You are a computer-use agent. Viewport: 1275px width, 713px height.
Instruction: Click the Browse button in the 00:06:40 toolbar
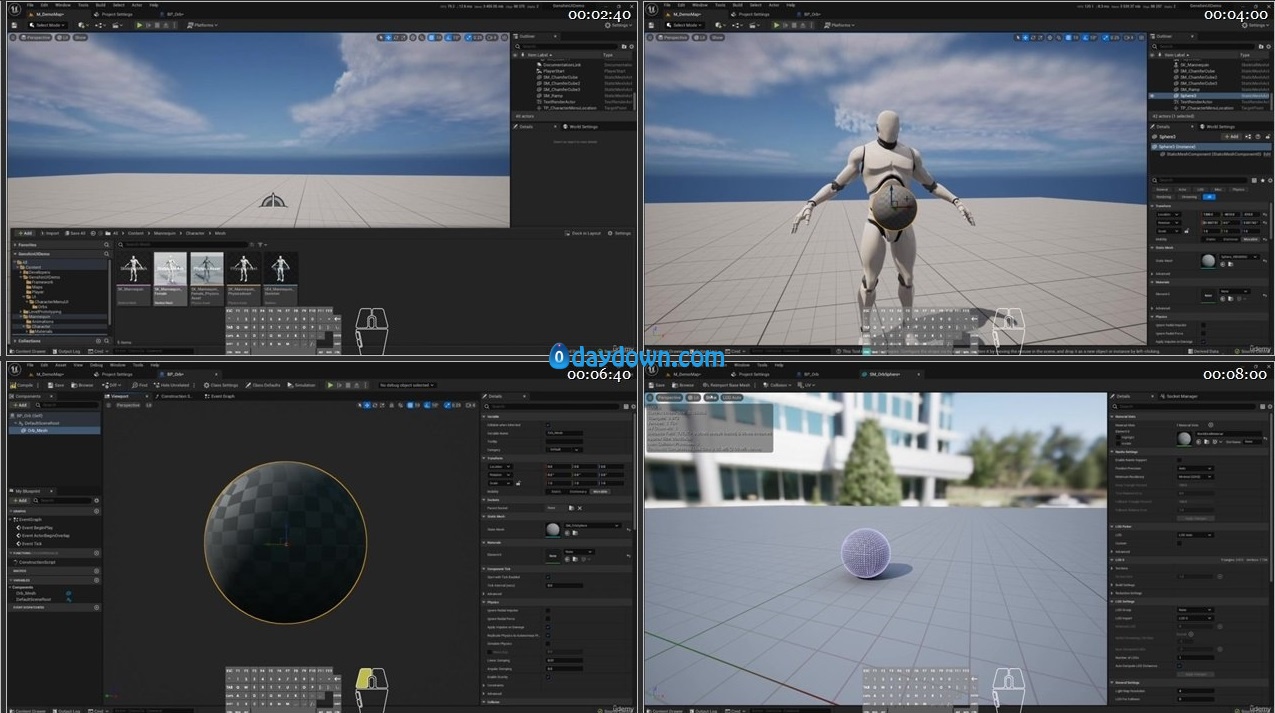(x=82, y=385)
